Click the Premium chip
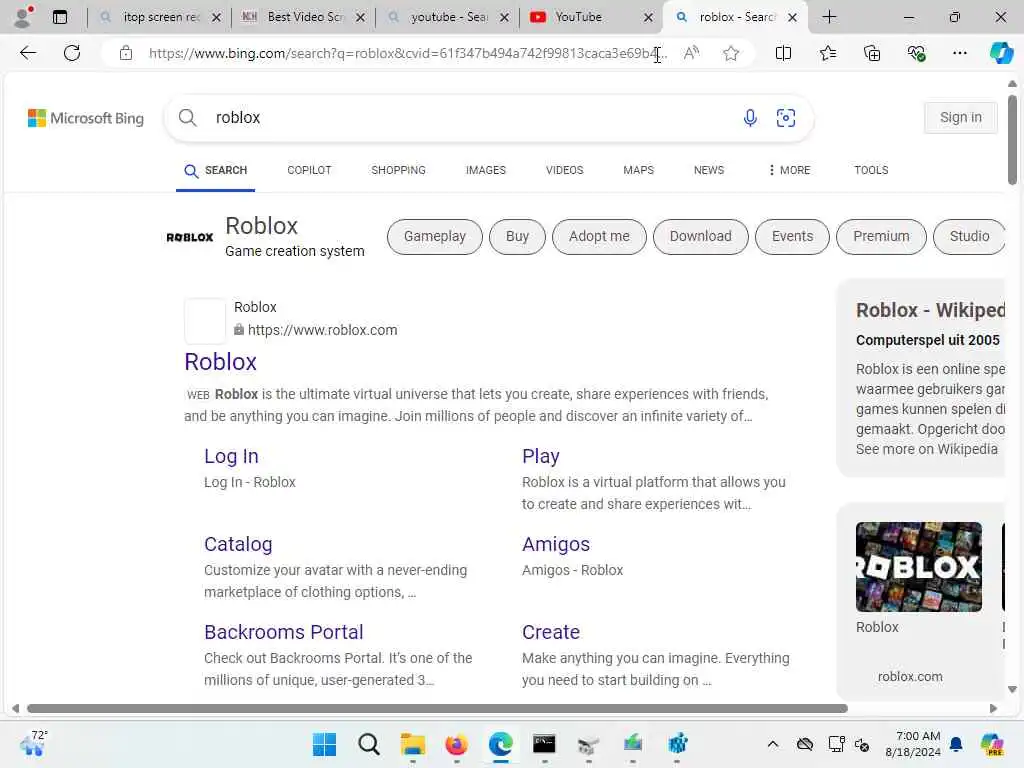This screenshot has width=1024, height=768. pos(881,236)
